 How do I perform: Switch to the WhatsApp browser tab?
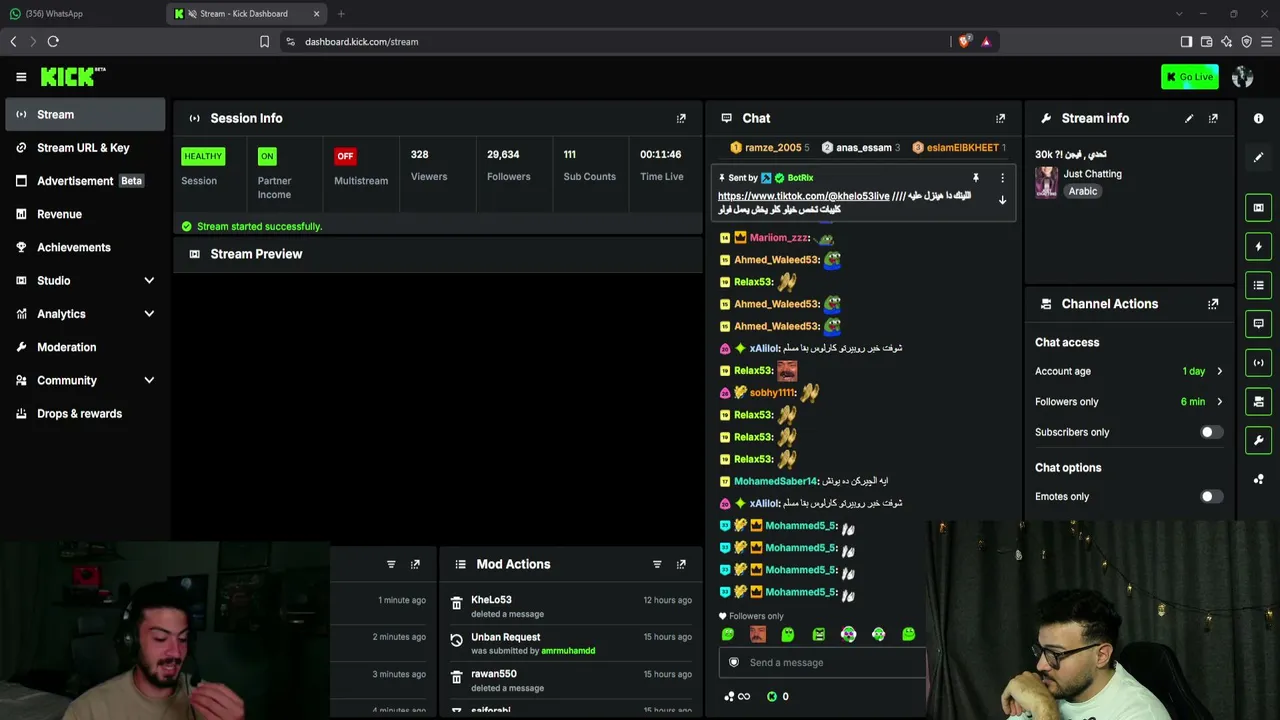(82, 14)
